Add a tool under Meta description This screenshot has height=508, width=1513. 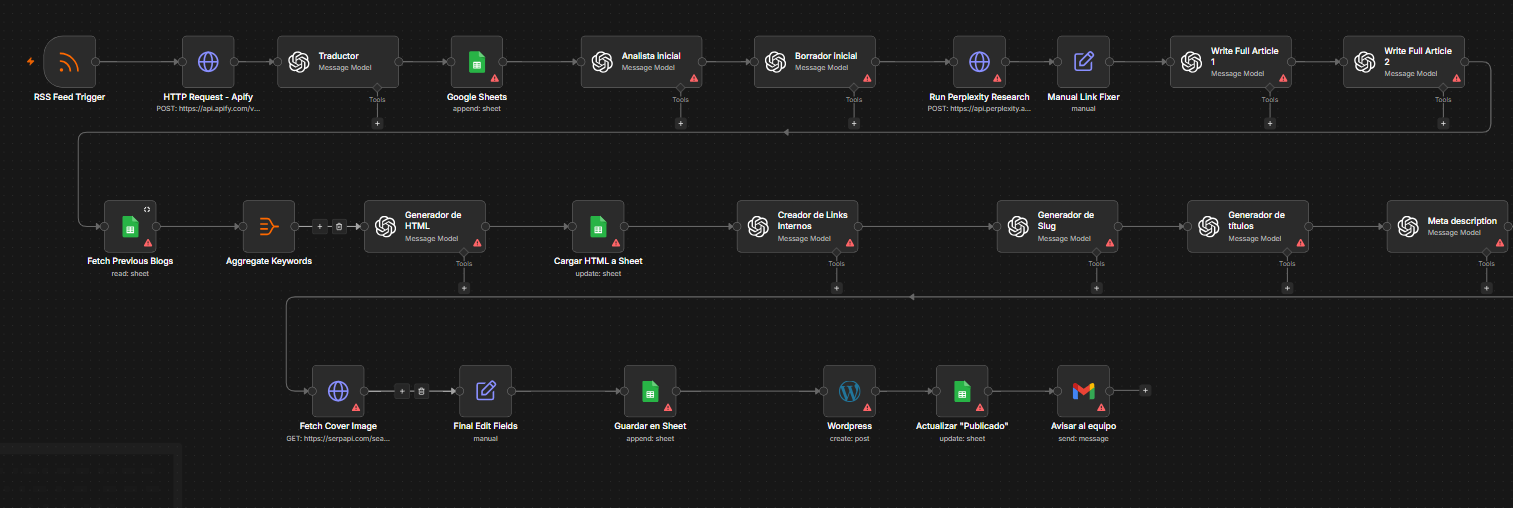click(x=1486, y=288)
